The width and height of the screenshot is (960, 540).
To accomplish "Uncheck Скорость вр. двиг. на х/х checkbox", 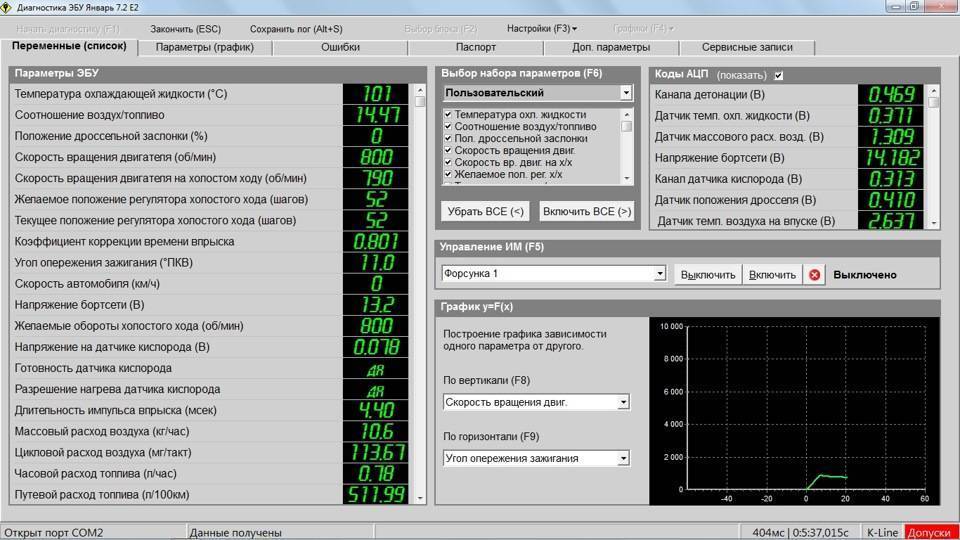I will coord(448,162).
